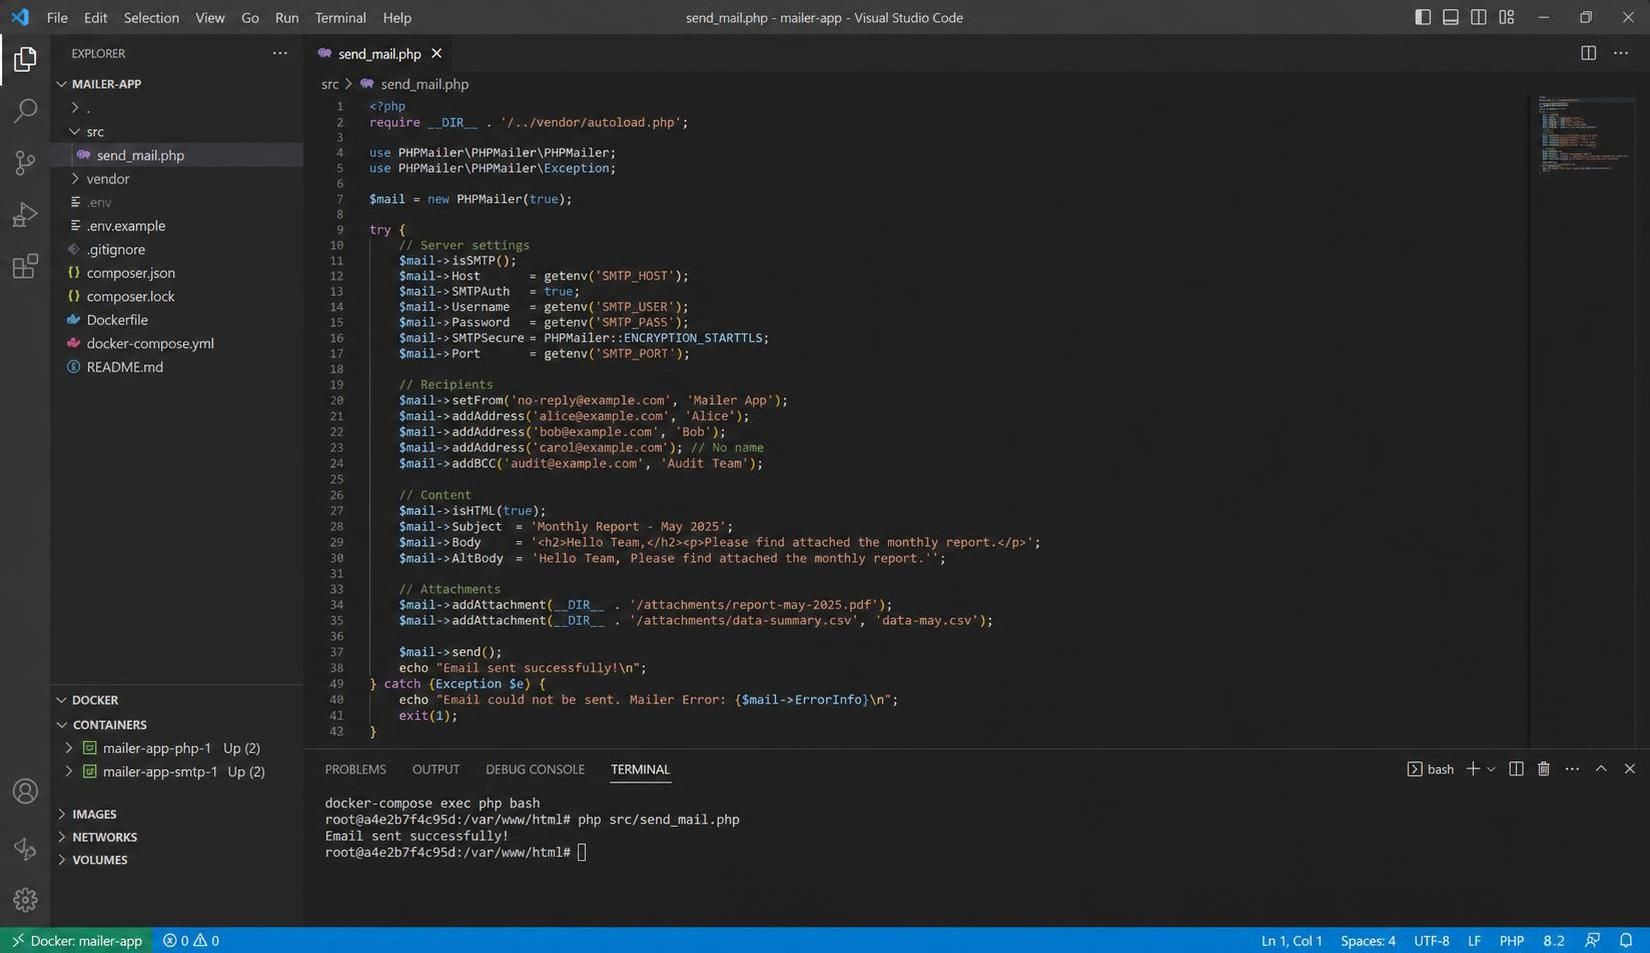Change LF end of line sequence
This screenshot has height=953, width=1650.
[1474, 940]
